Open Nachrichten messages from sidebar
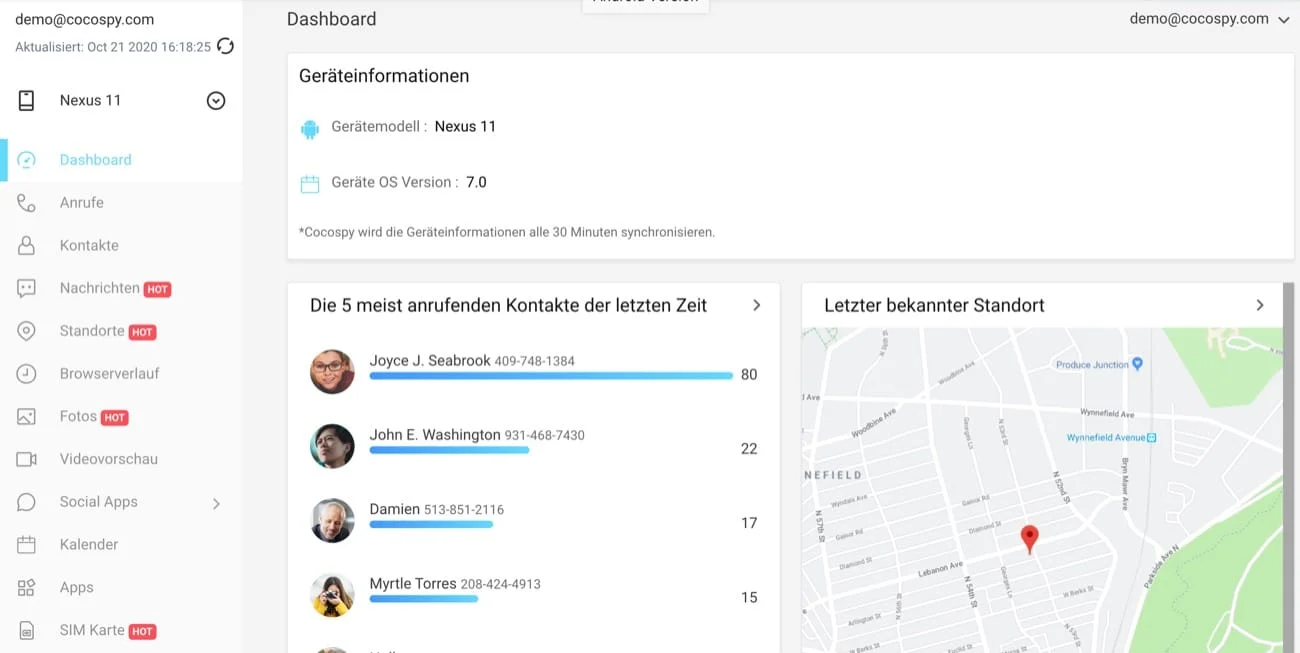 [x=100, y=287]
